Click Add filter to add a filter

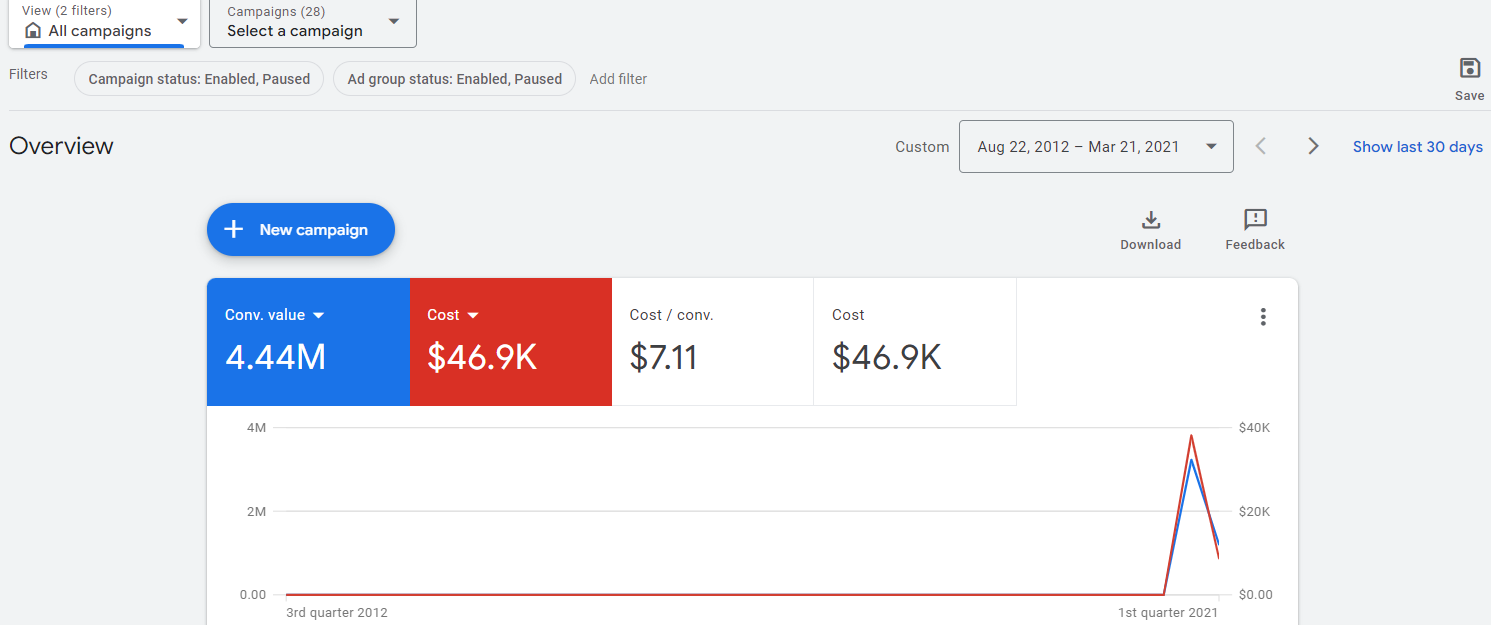tap(618, 78)
